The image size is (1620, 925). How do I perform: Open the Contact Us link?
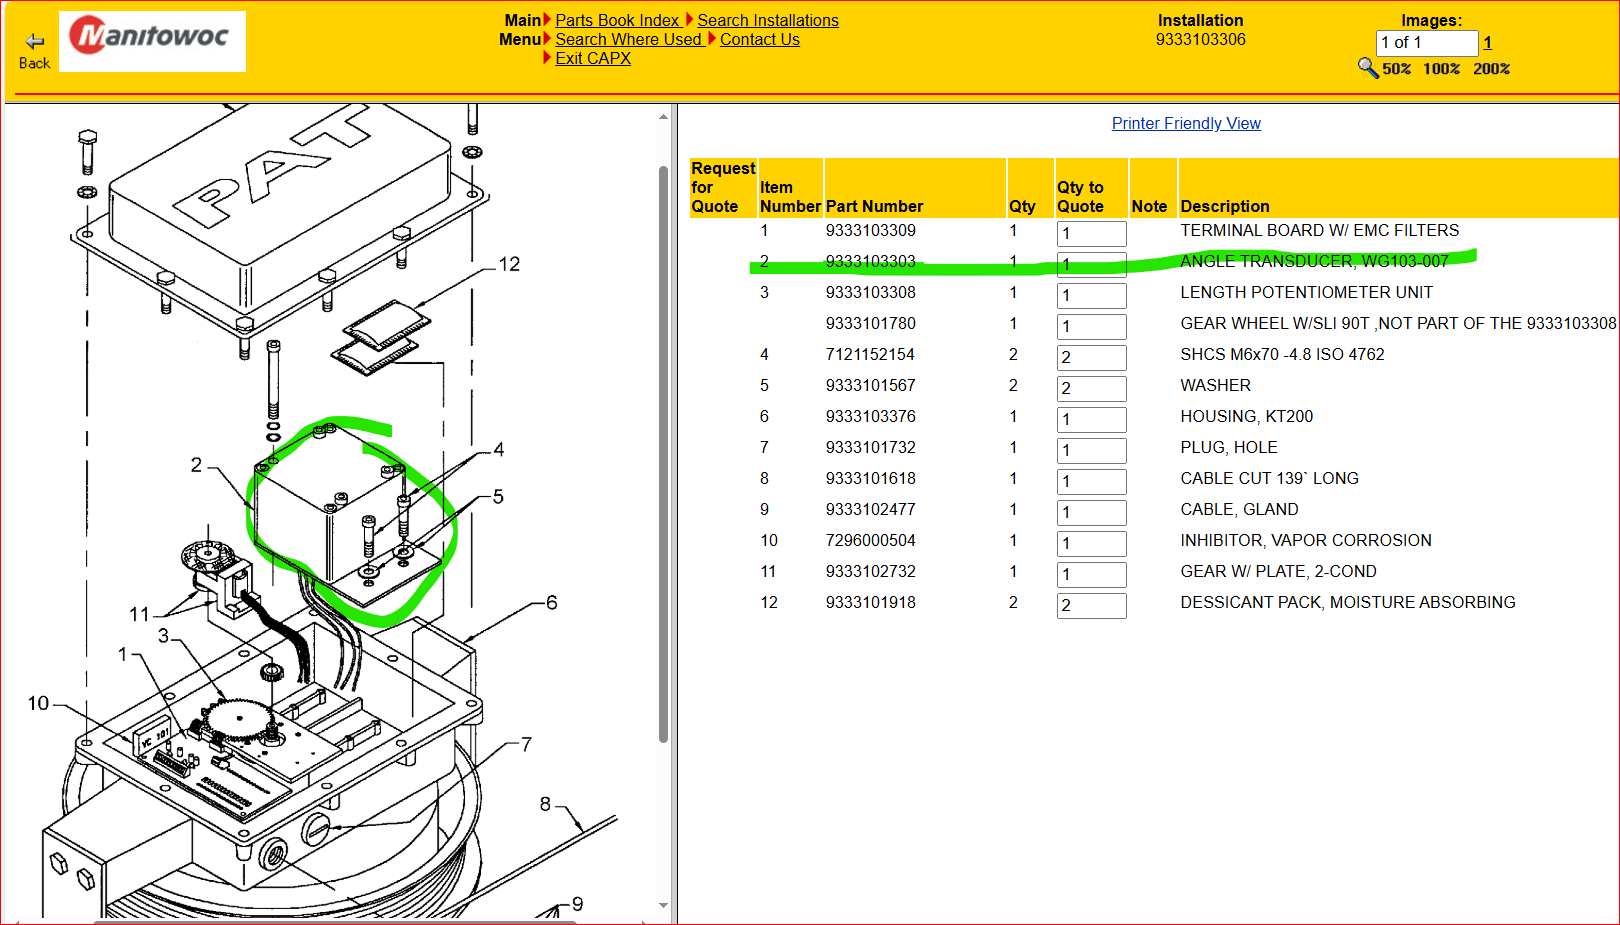pyautogui.click(x=760, y=39)
